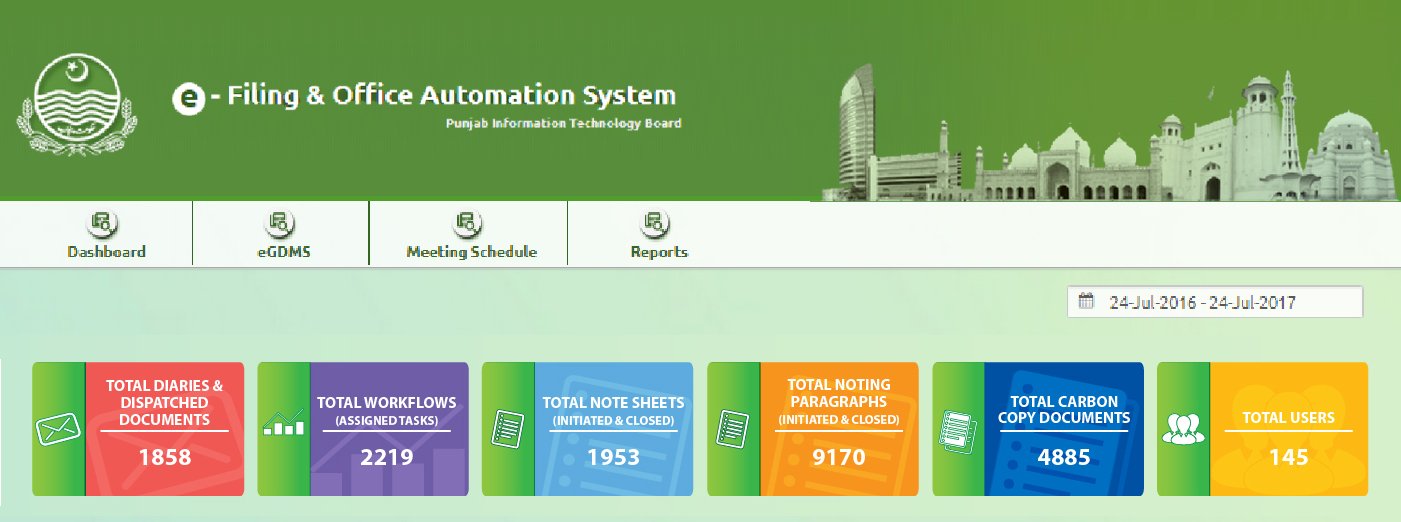Click people icon on Total Users card
This screenshot has width=1401, height=522.
pos(1183,429)
